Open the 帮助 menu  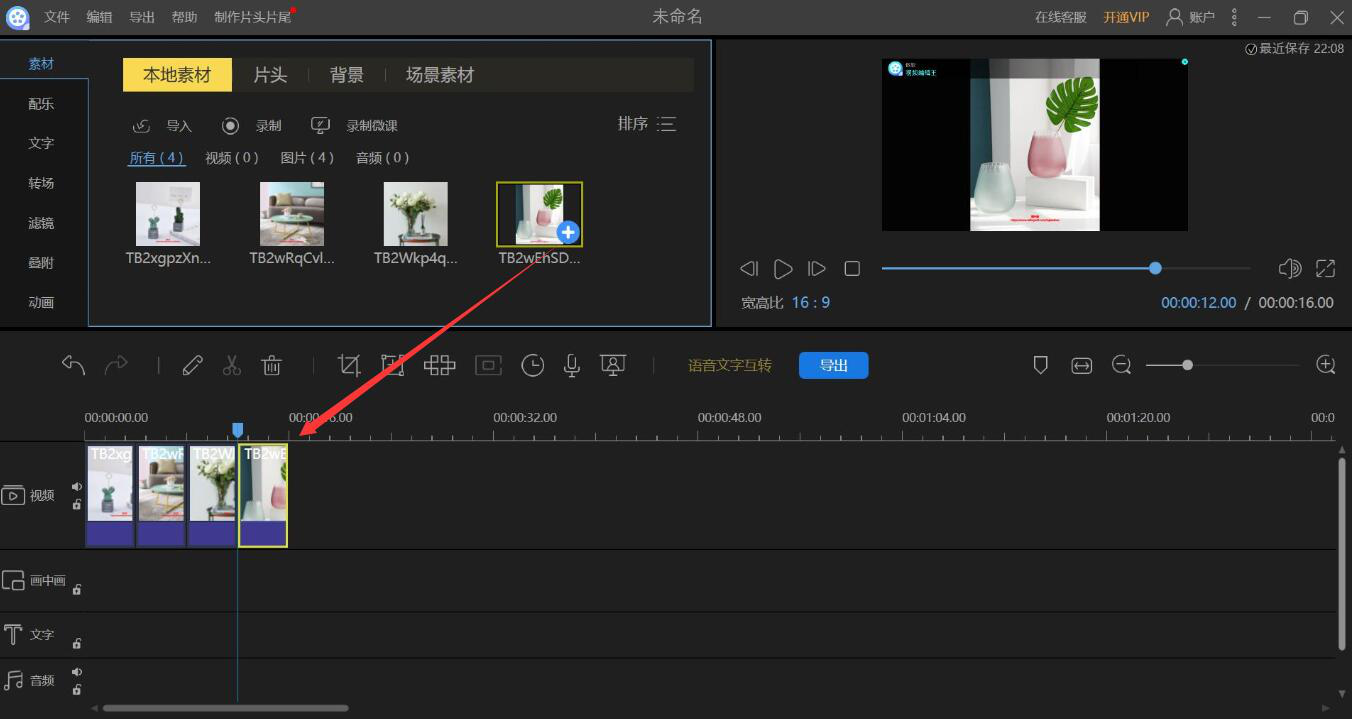[184, 17]
